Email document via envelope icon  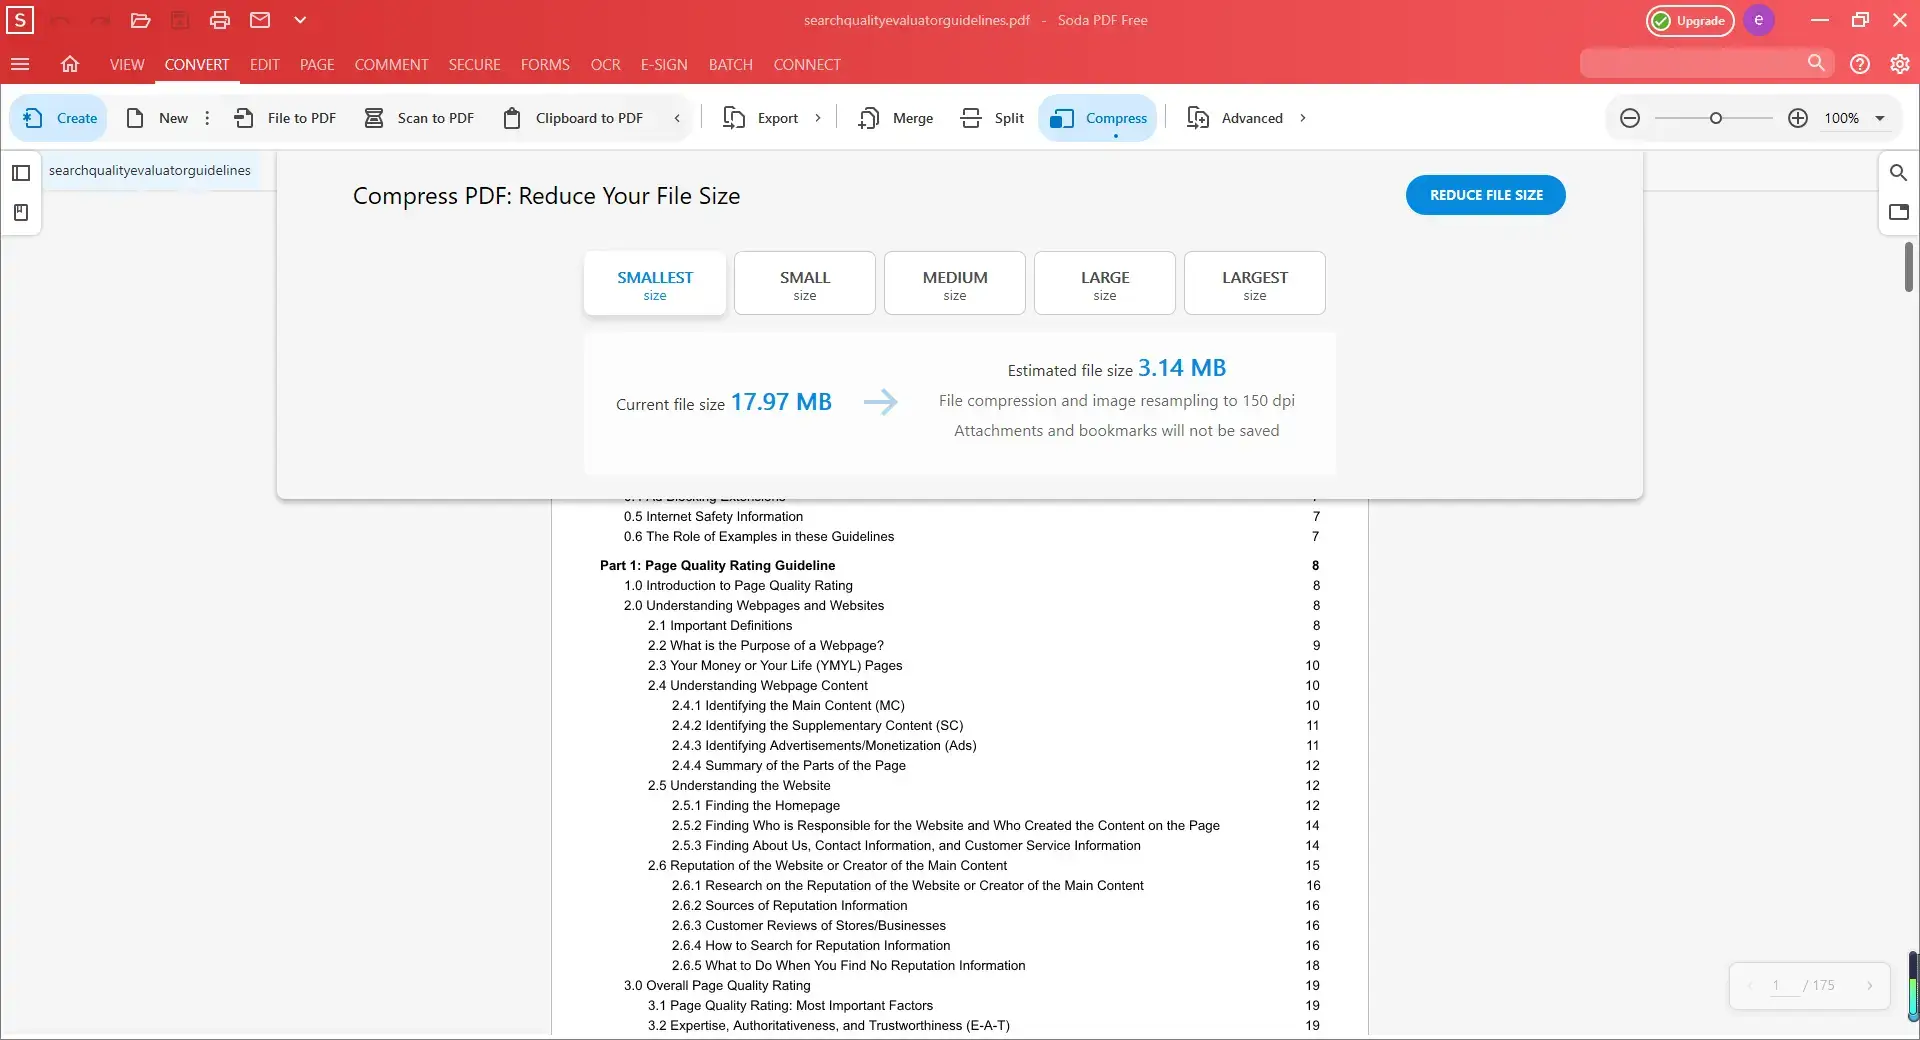point(260,20)
